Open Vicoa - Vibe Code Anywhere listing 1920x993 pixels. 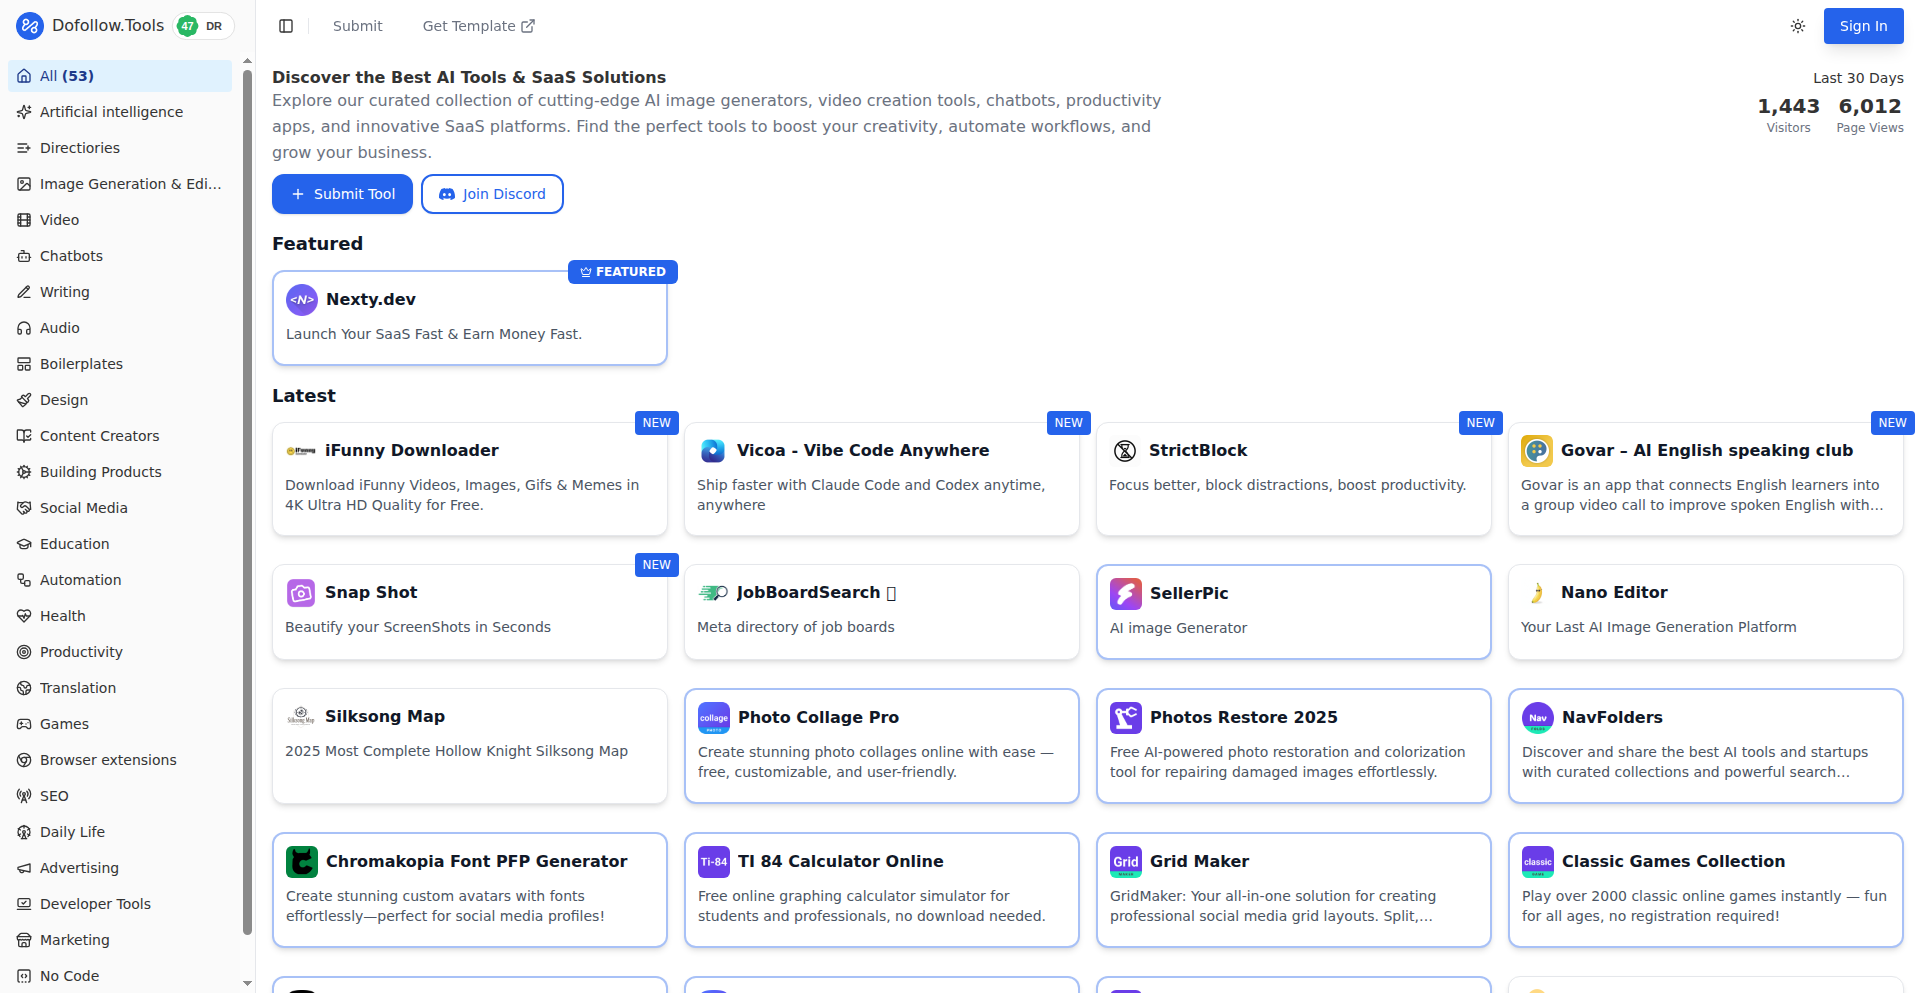[x=882, y=479]
